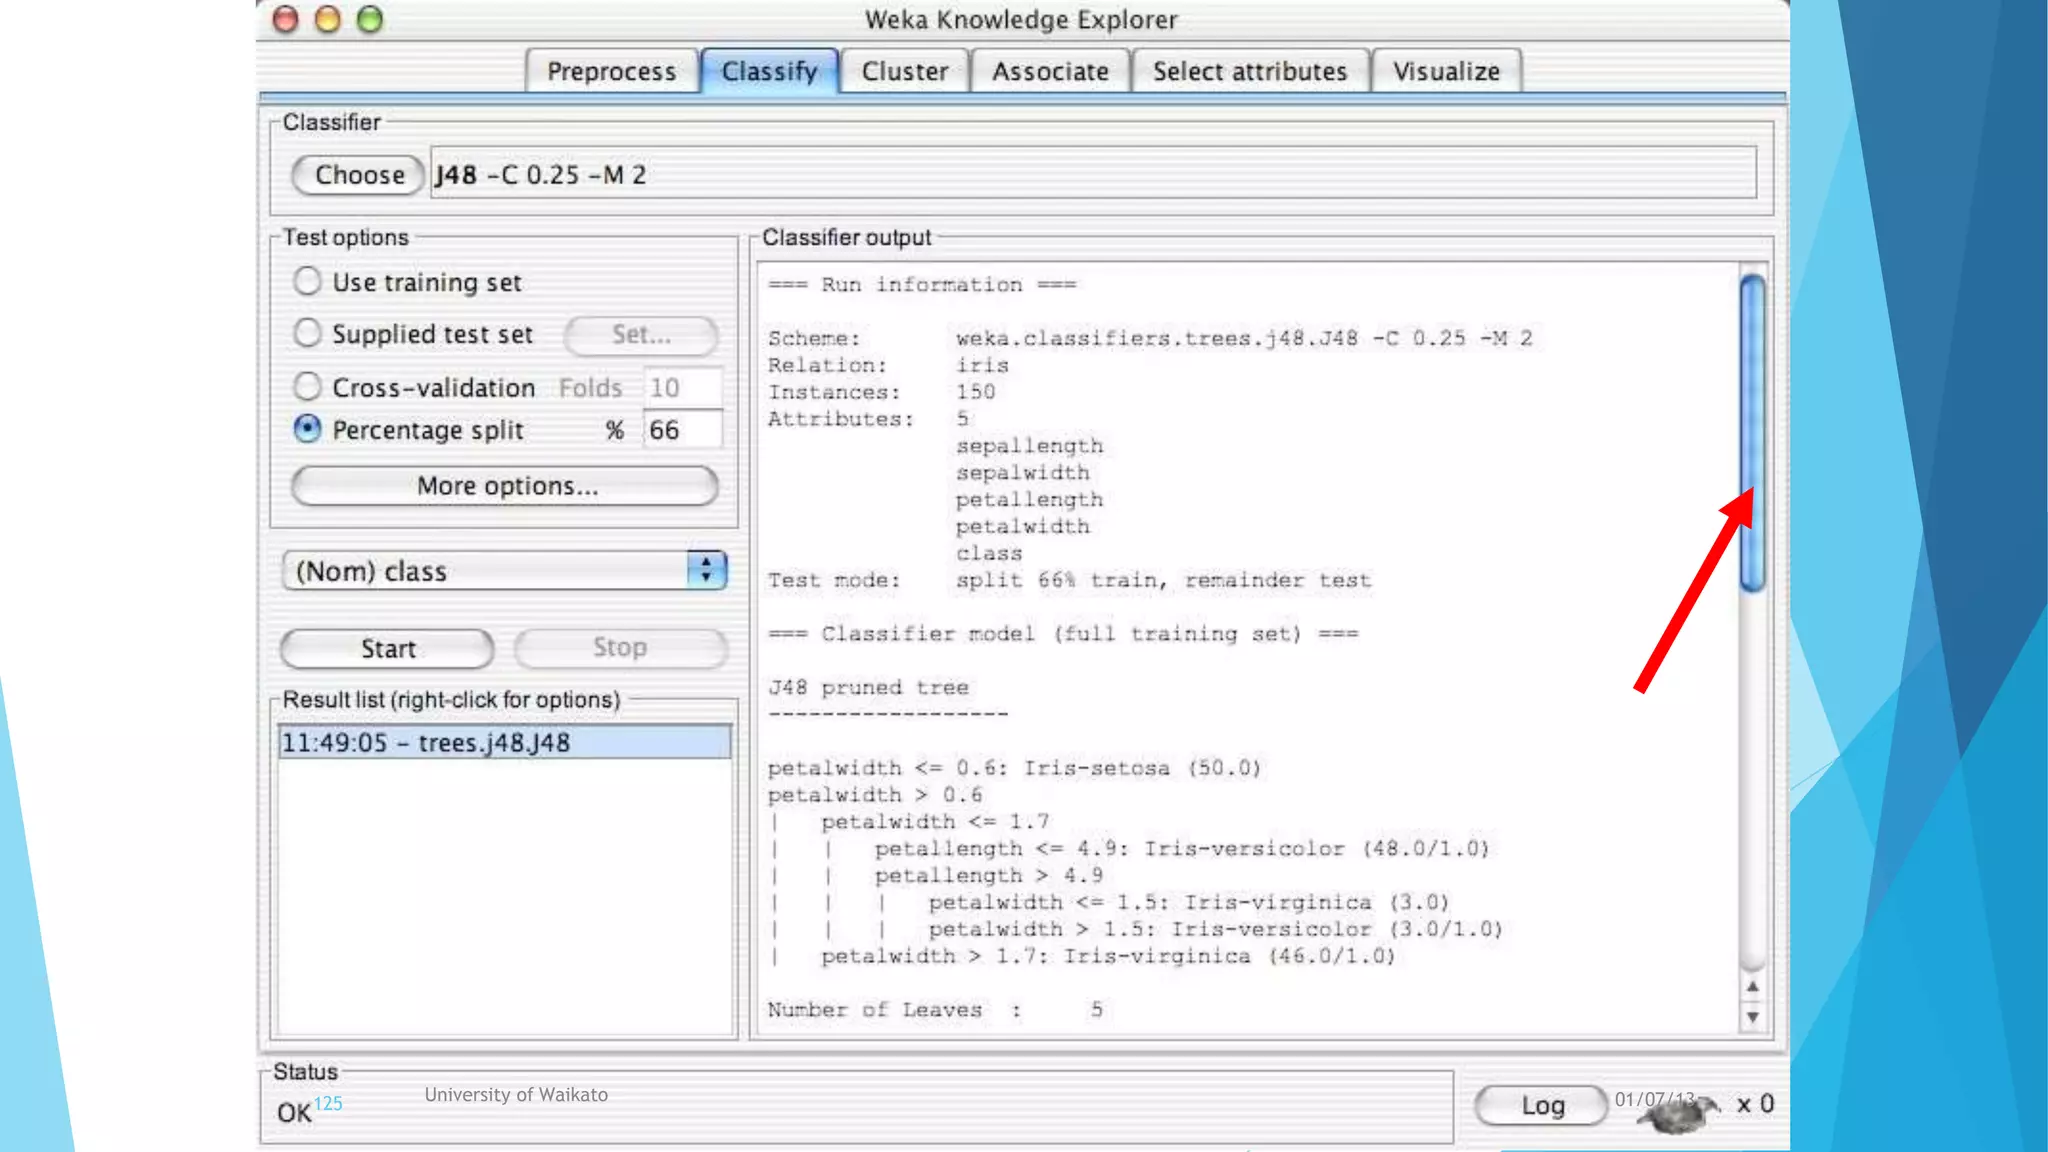Enable the Cross-validation radio button

tap(307, 386)
